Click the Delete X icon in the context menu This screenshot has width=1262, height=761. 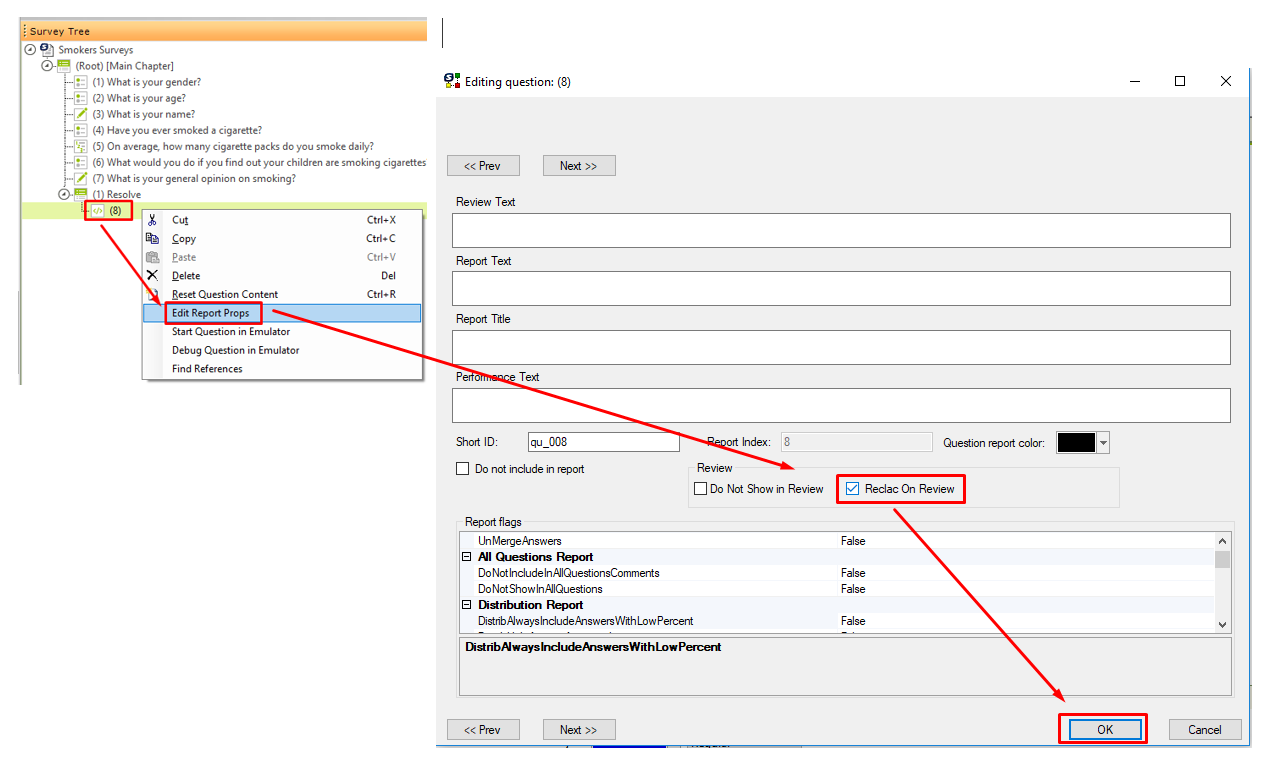pos(152,276)
